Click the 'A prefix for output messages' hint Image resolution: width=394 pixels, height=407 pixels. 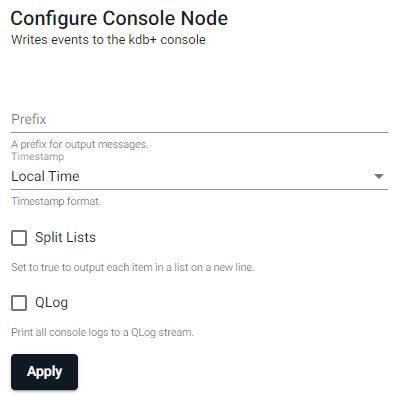[80, 144]
